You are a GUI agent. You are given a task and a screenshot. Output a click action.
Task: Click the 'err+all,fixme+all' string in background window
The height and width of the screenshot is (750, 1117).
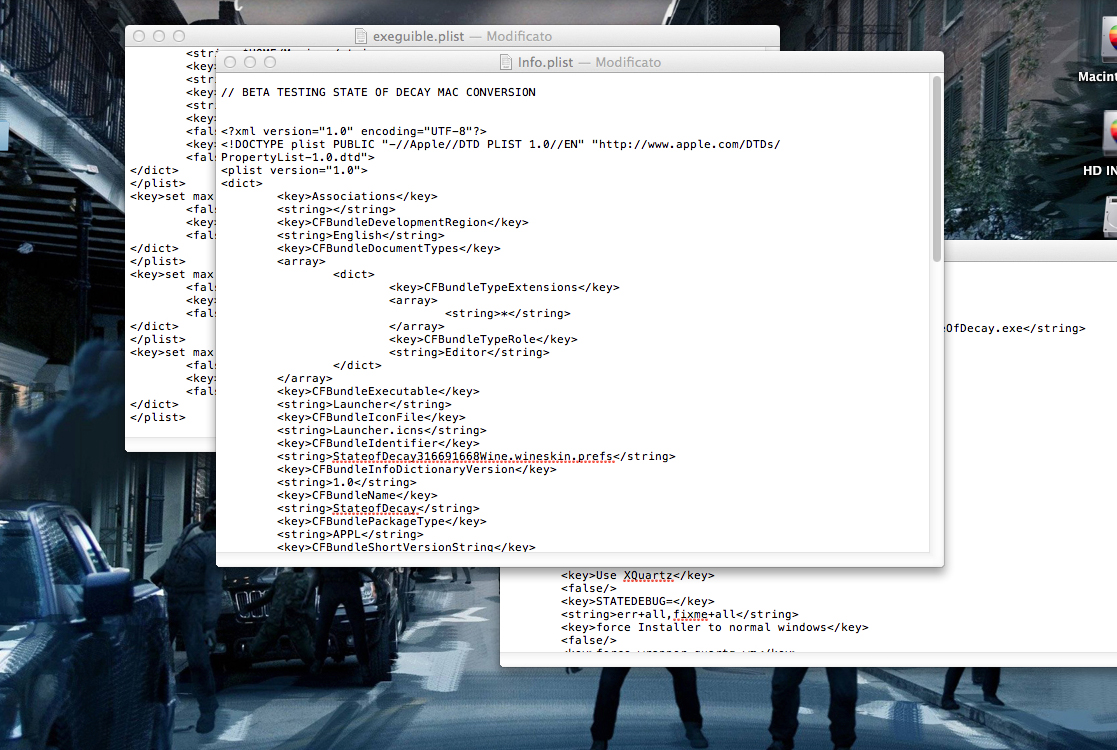[680, 615]
